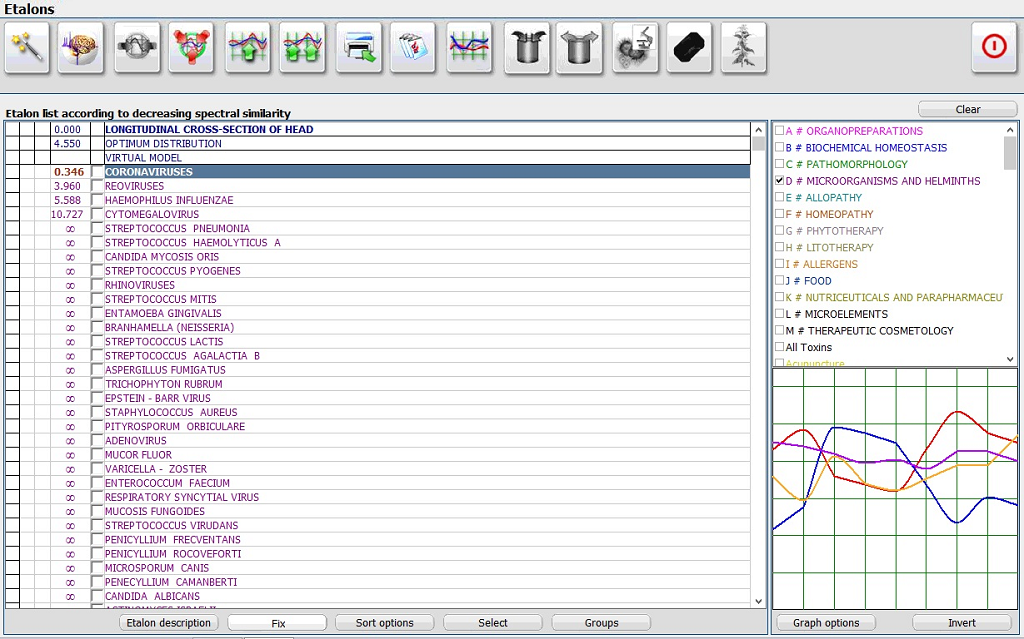Open the Groups button
The height and width of the screenshot is (639, 1024).
pos(601,623)
